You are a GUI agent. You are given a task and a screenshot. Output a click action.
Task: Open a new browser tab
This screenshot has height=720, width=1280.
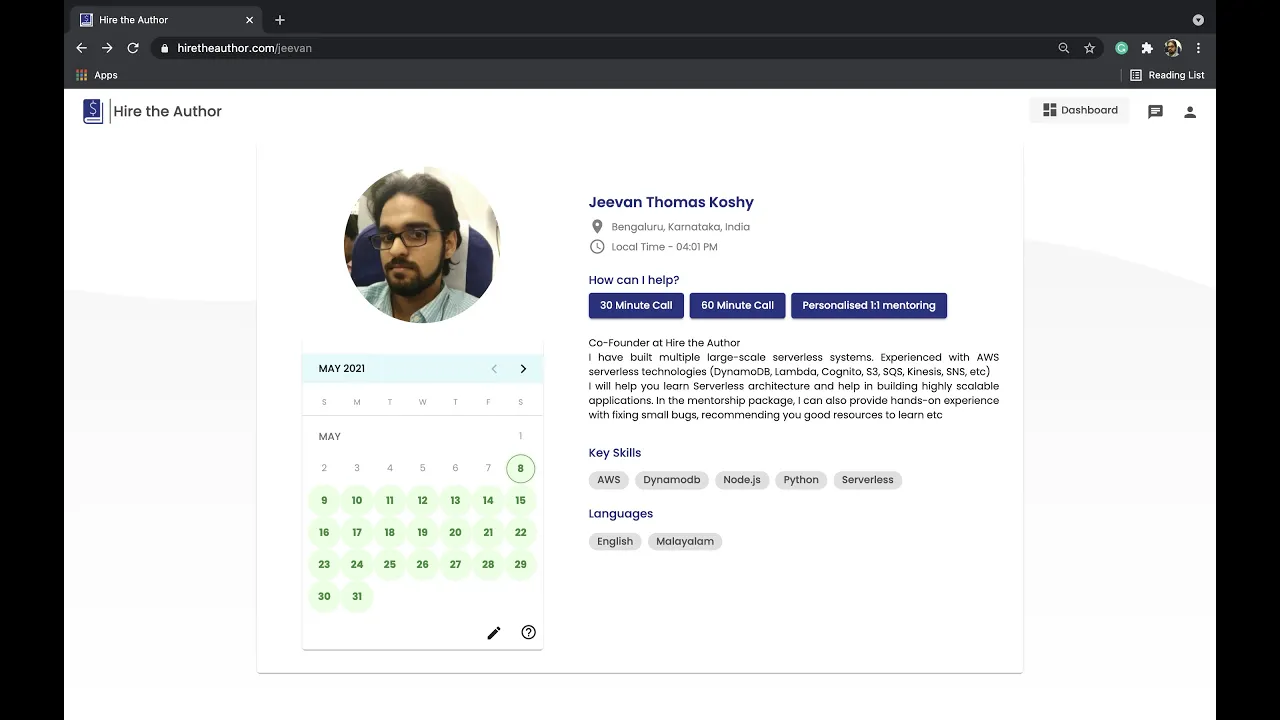(280, 20)
